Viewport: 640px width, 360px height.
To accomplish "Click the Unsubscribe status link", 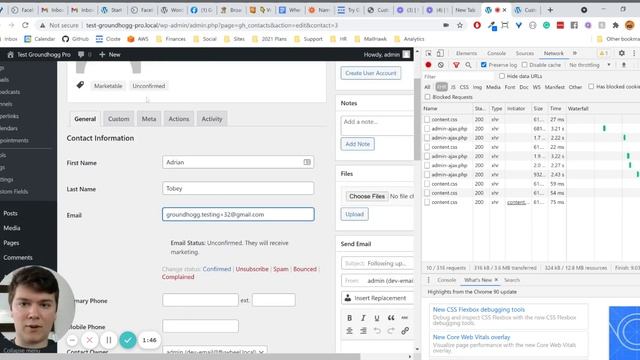I will pos(252,269).
